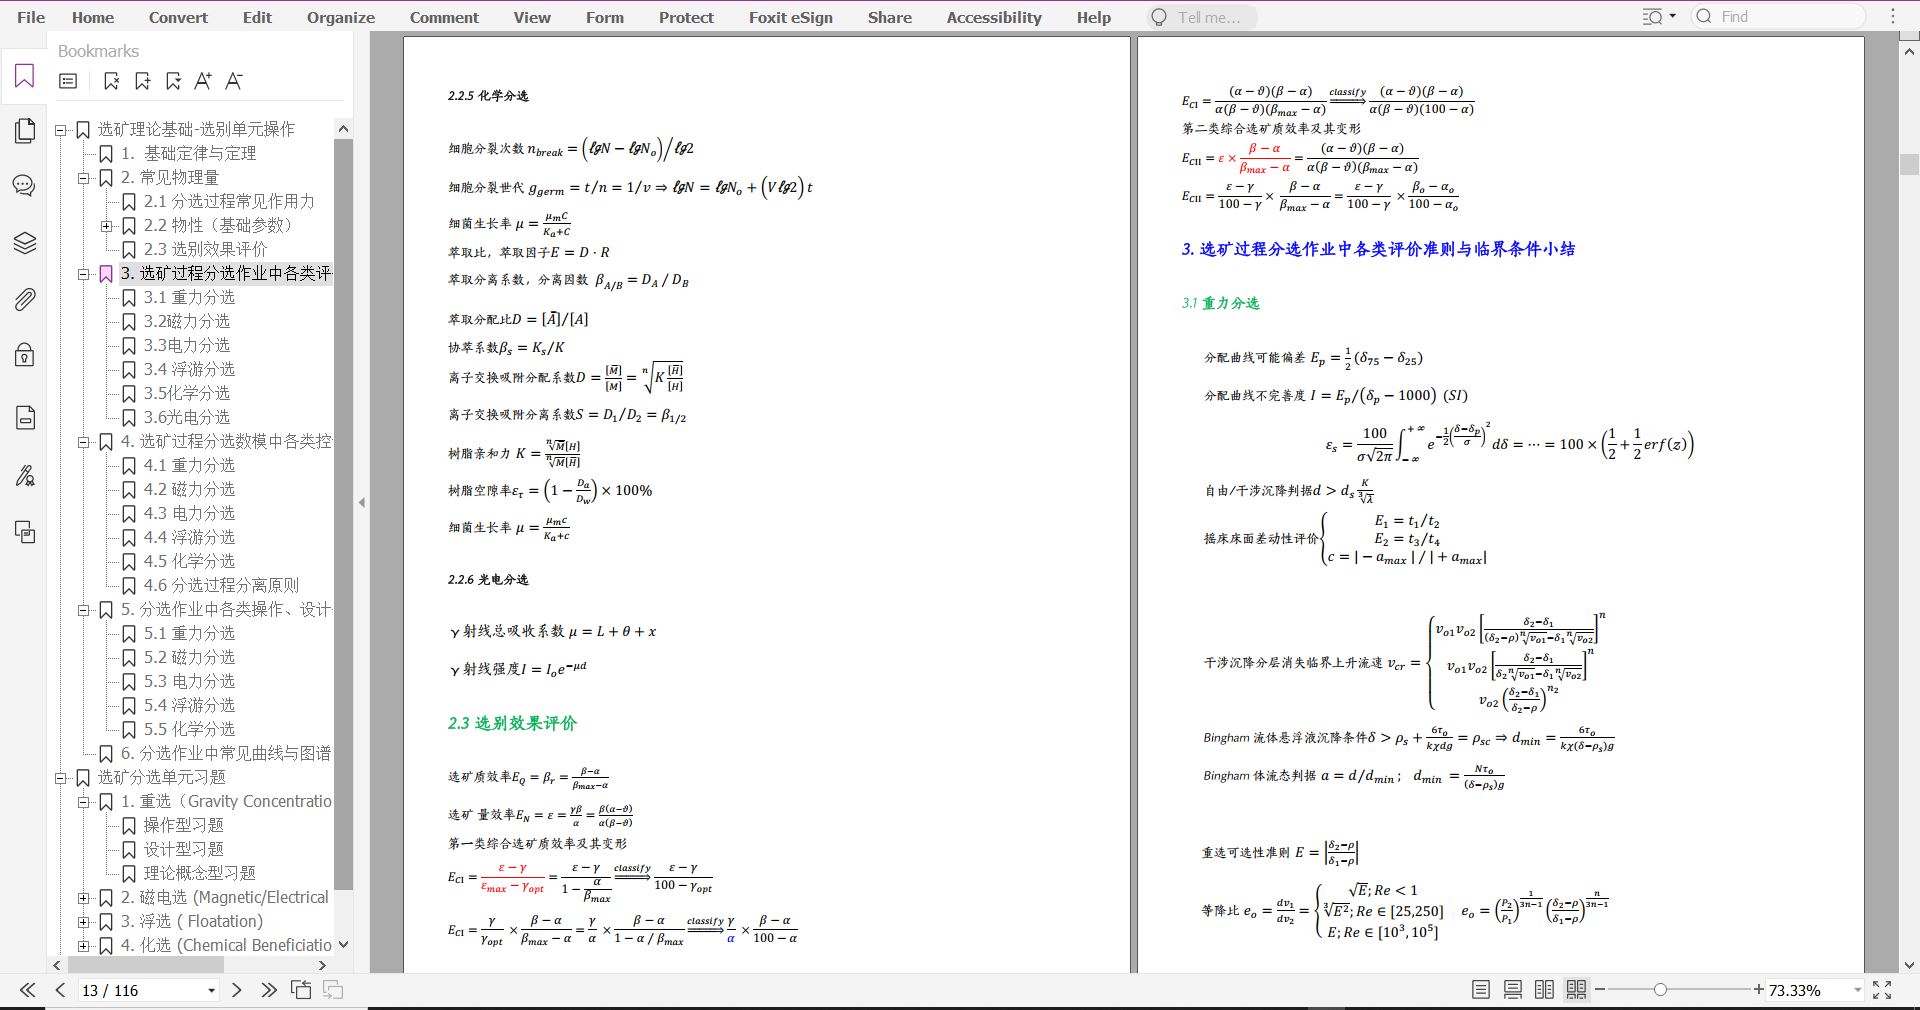1920x1010 pixels.
Task: Open the Pages thumbnails panel
Action: pyautogui.click(x=24, y=130)
